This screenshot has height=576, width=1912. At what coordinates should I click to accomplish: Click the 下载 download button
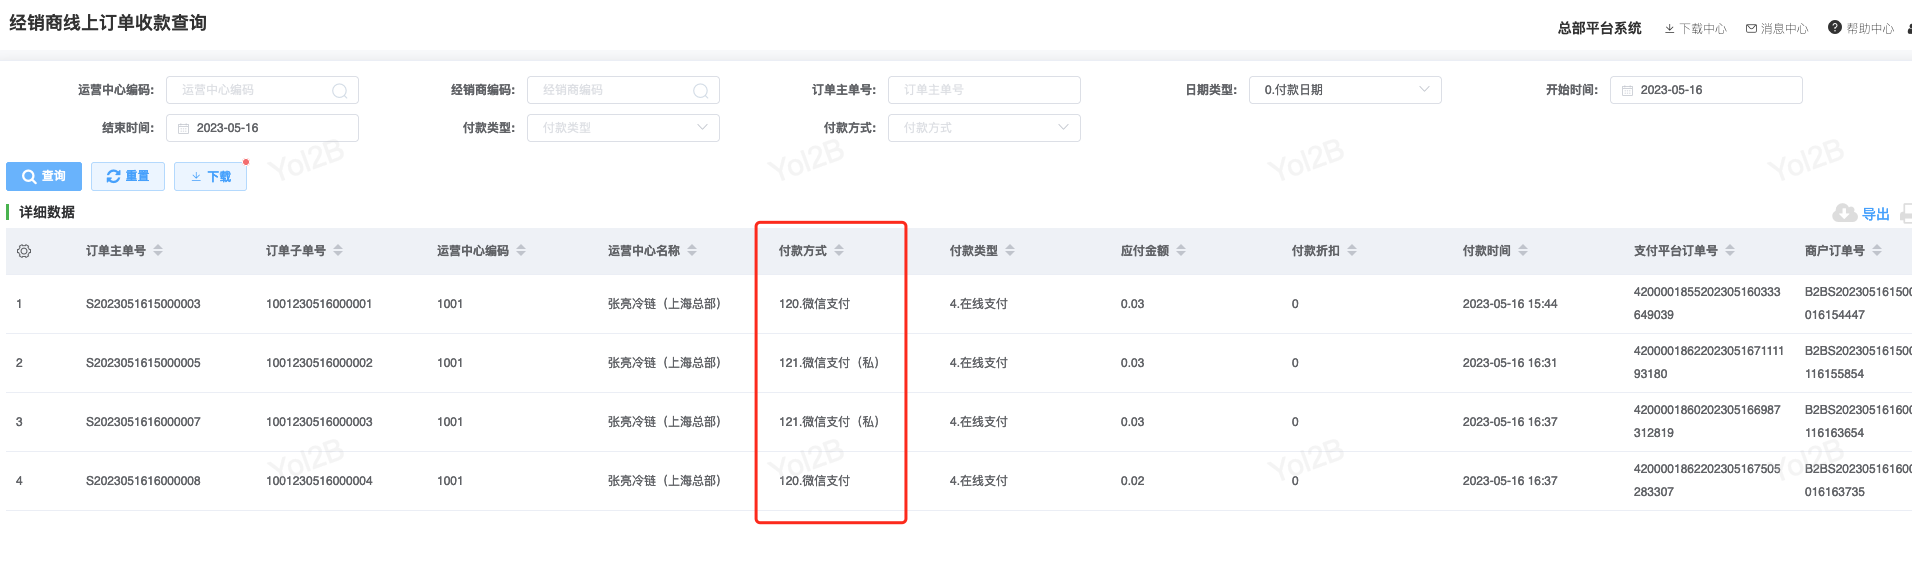pos(210,176)
